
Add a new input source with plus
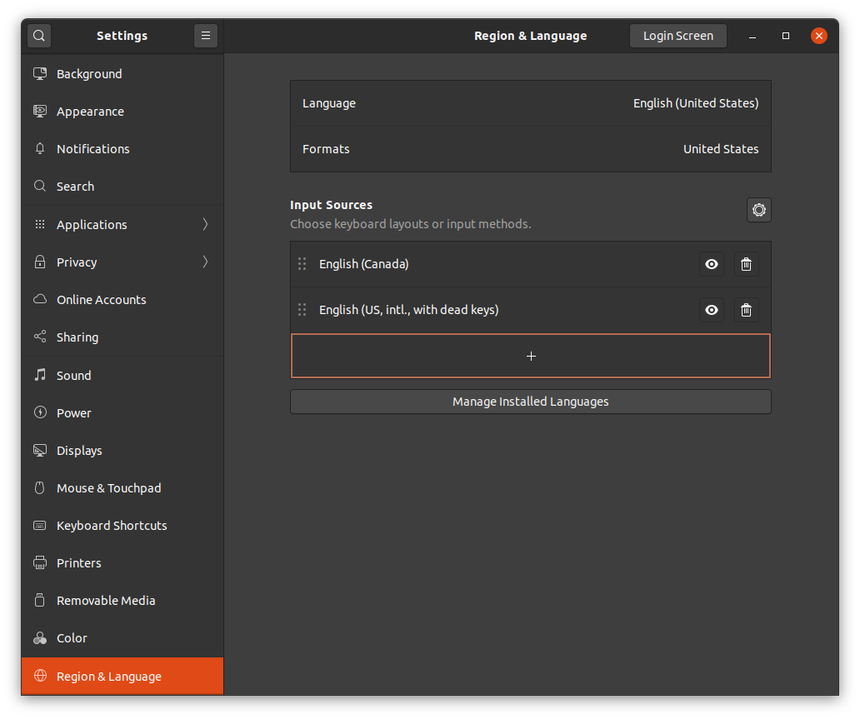[530, 356]
